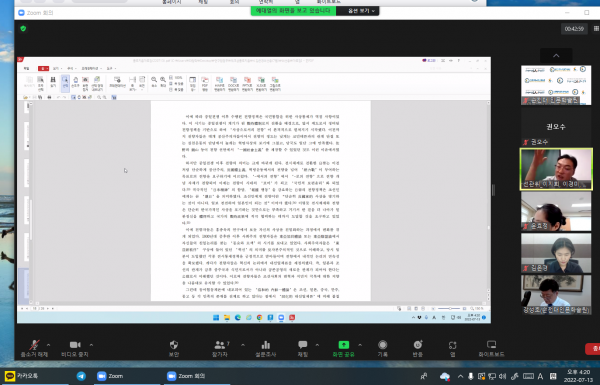
Task: Open the 도구 menu in PDF viewer
Action: 110,69
